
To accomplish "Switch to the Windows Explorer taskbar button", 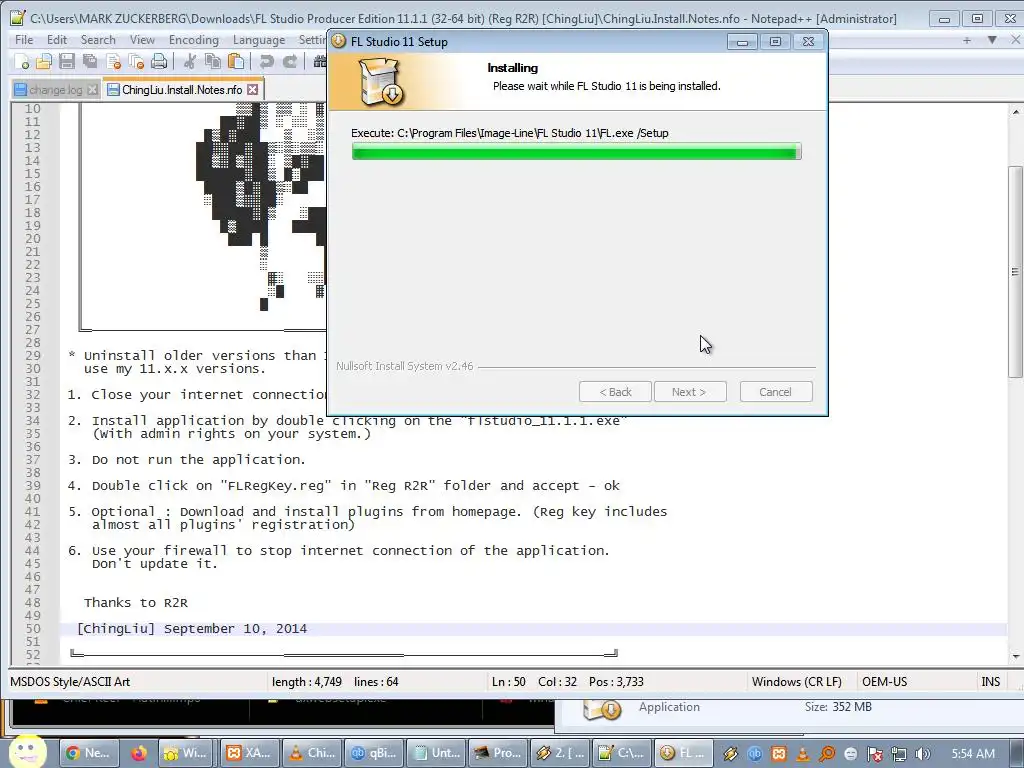I will coord(188,753).
